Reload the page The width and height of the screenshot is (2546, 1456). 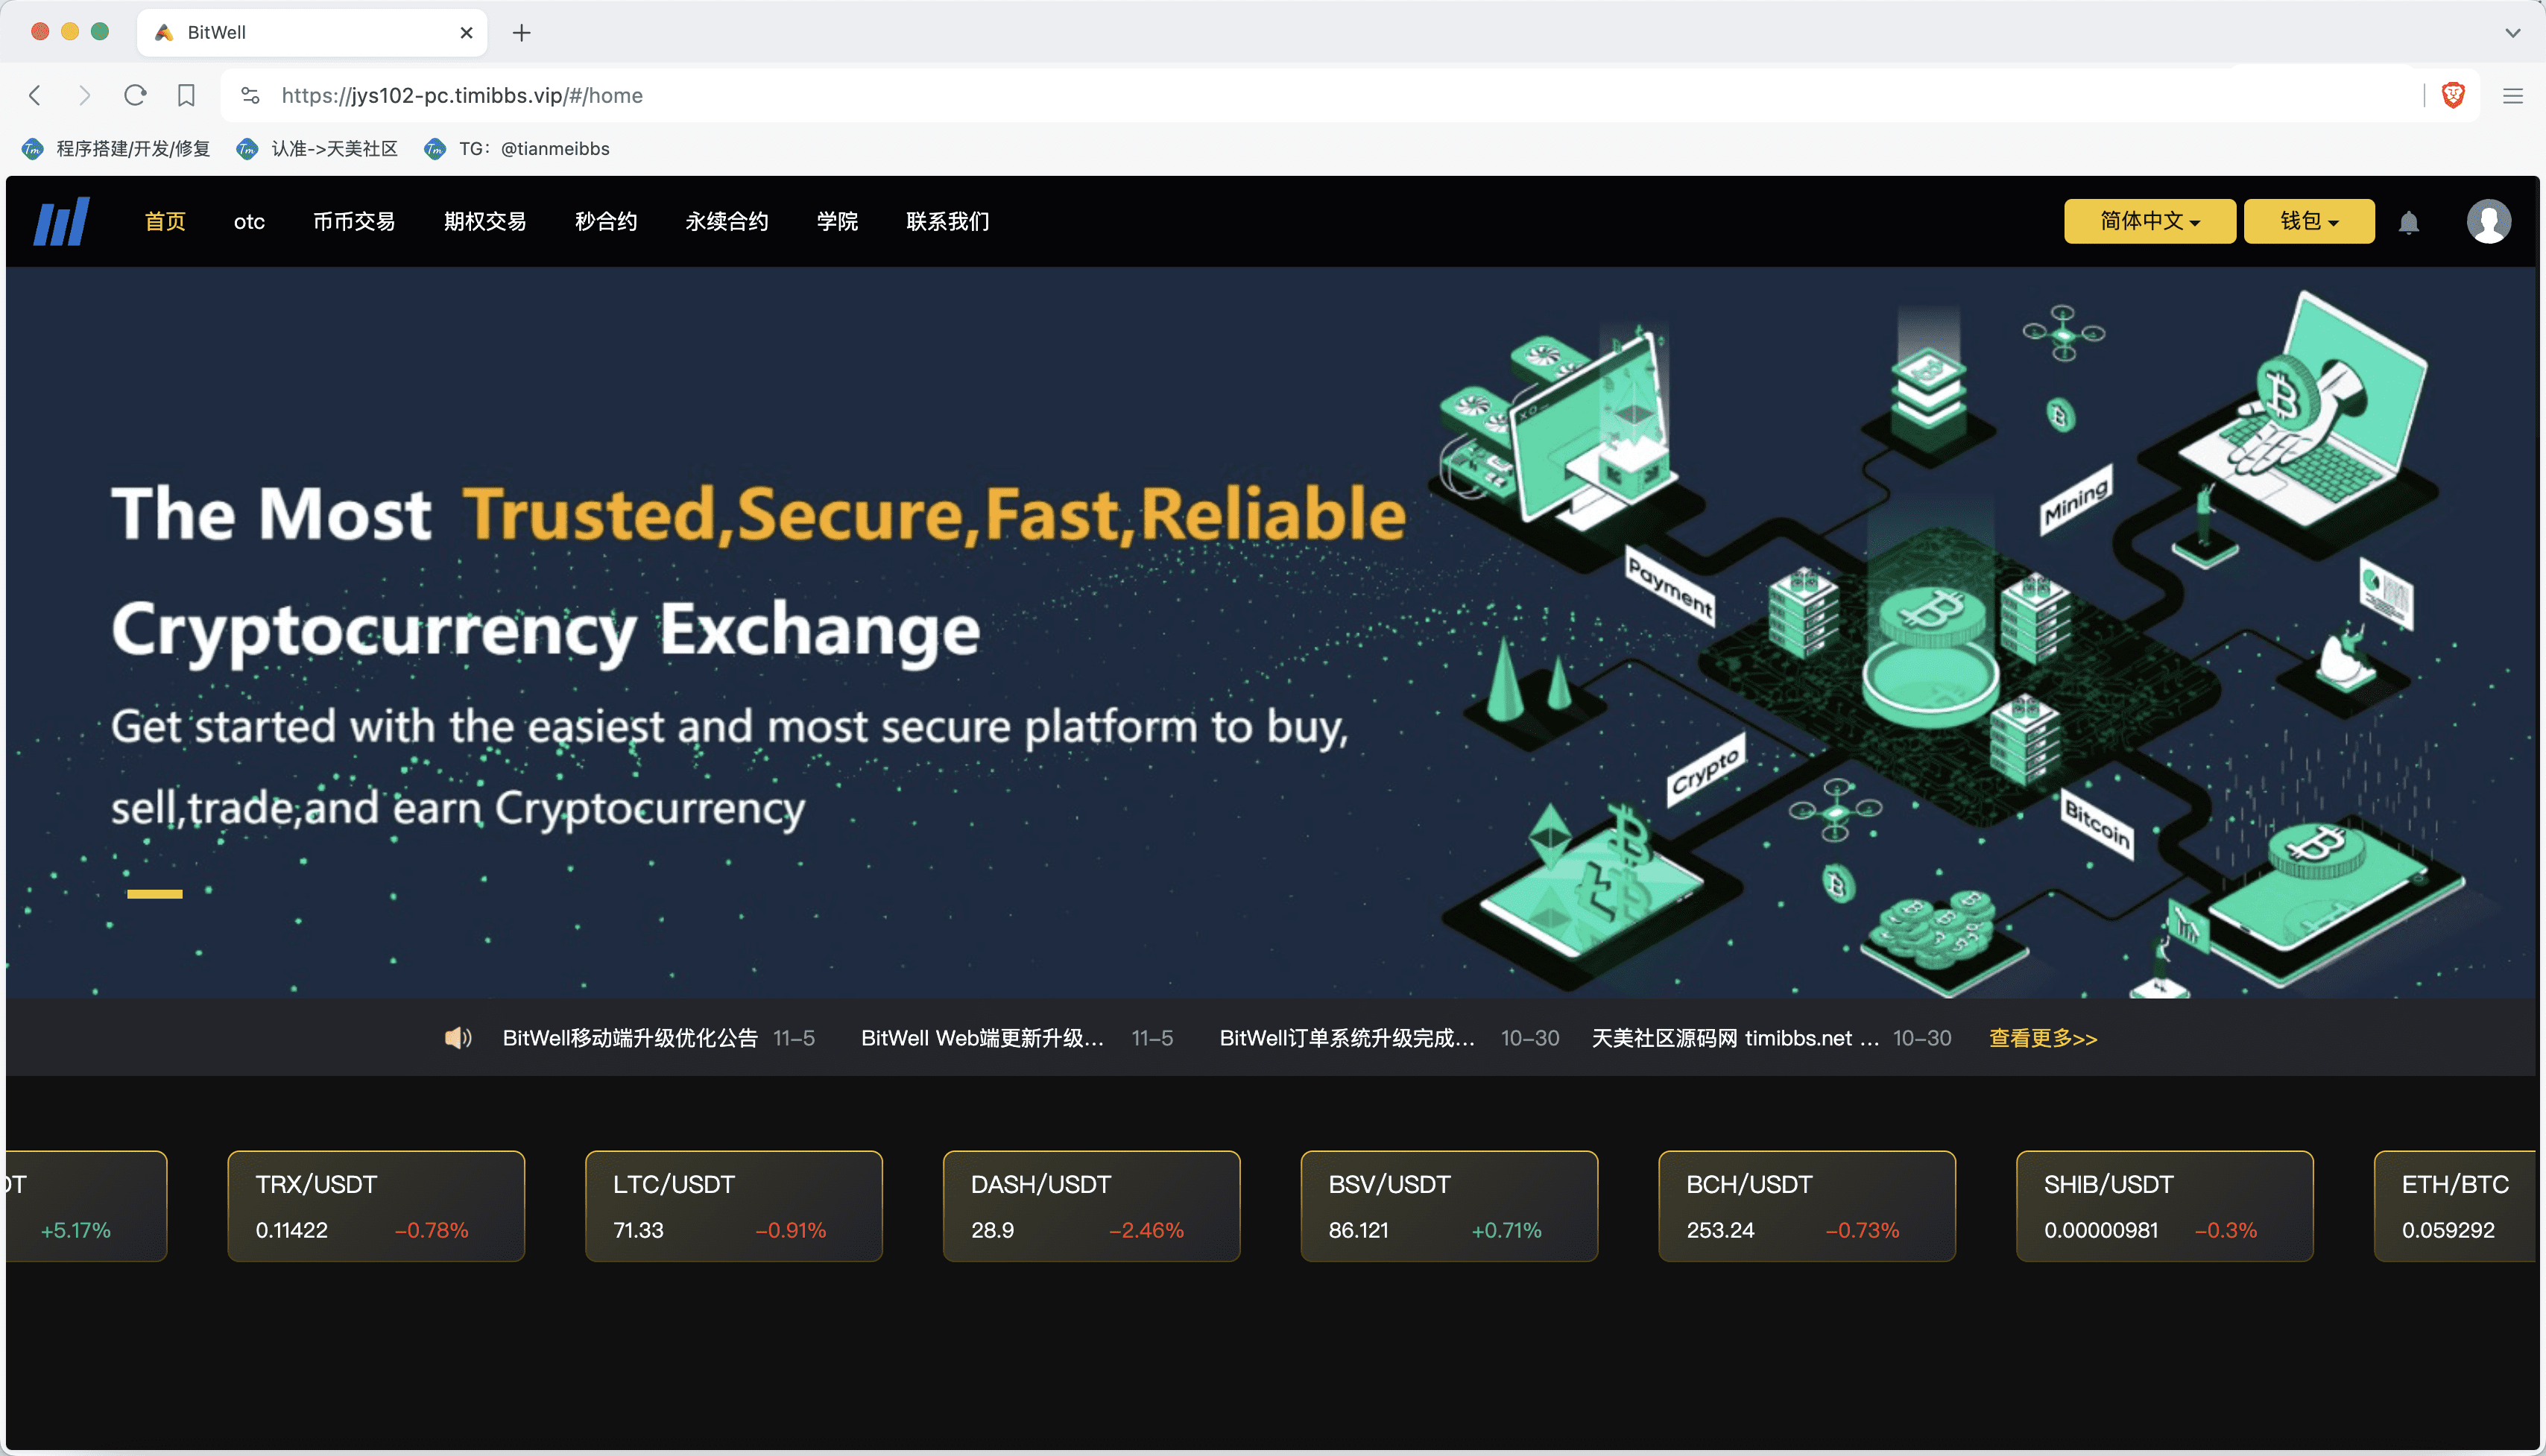tap(135, 95)
